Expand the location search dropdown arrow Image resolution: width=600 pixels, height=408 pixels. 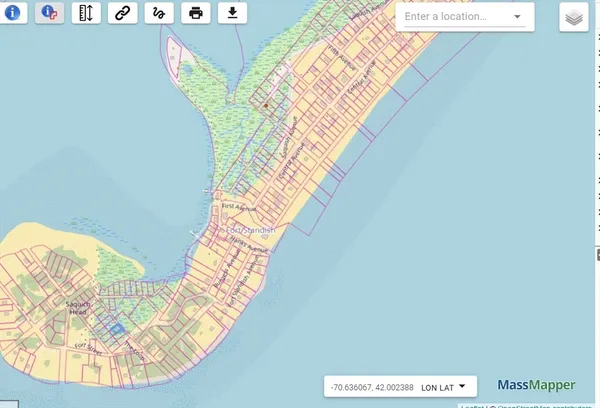(517, 16)
